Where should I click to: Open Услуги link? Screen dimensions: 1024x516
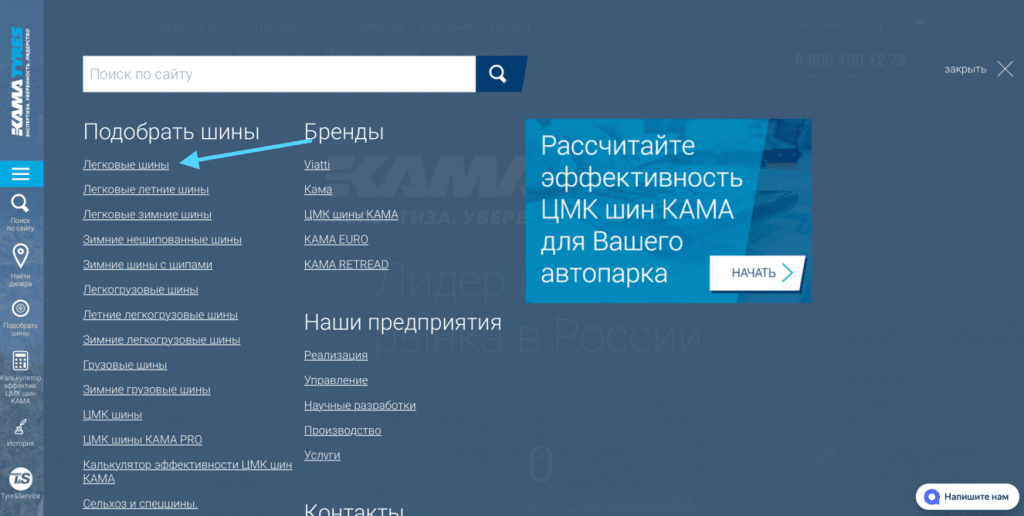pos(322,455)
